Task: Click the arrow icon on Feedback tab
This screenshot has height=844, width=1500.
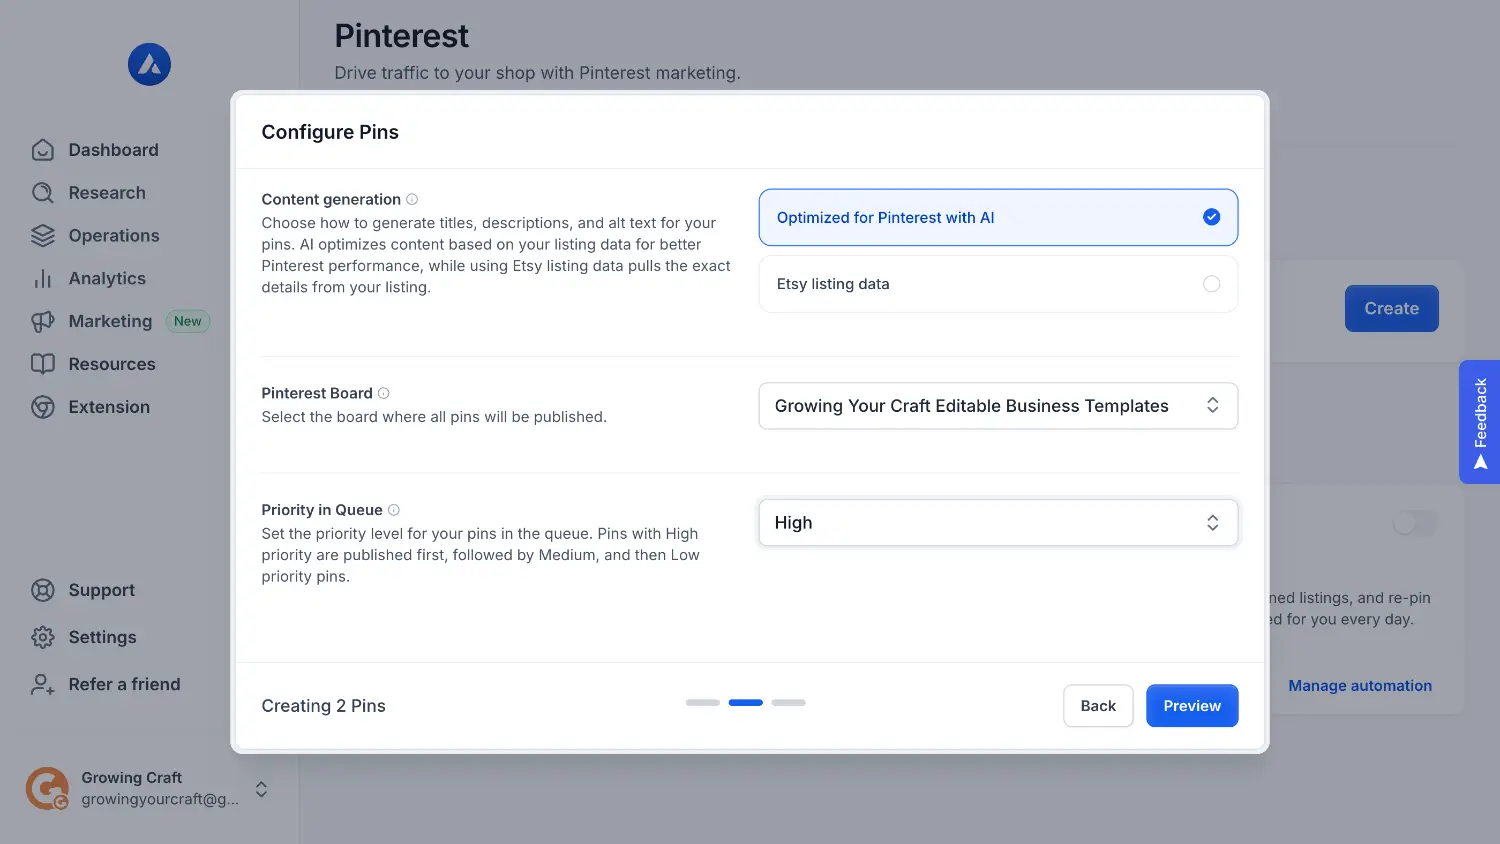Action: click(1481, 462)
